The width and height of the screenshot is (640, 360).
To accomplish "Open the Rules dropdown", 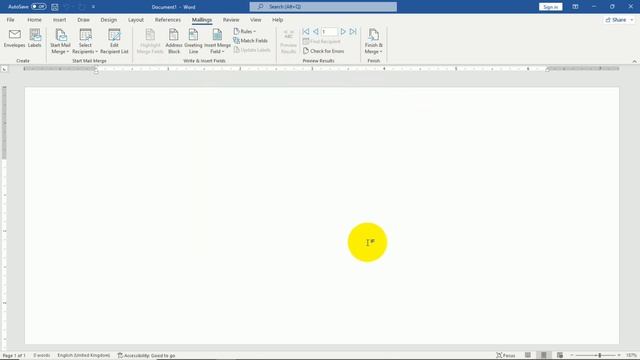I will pos(244,31).
